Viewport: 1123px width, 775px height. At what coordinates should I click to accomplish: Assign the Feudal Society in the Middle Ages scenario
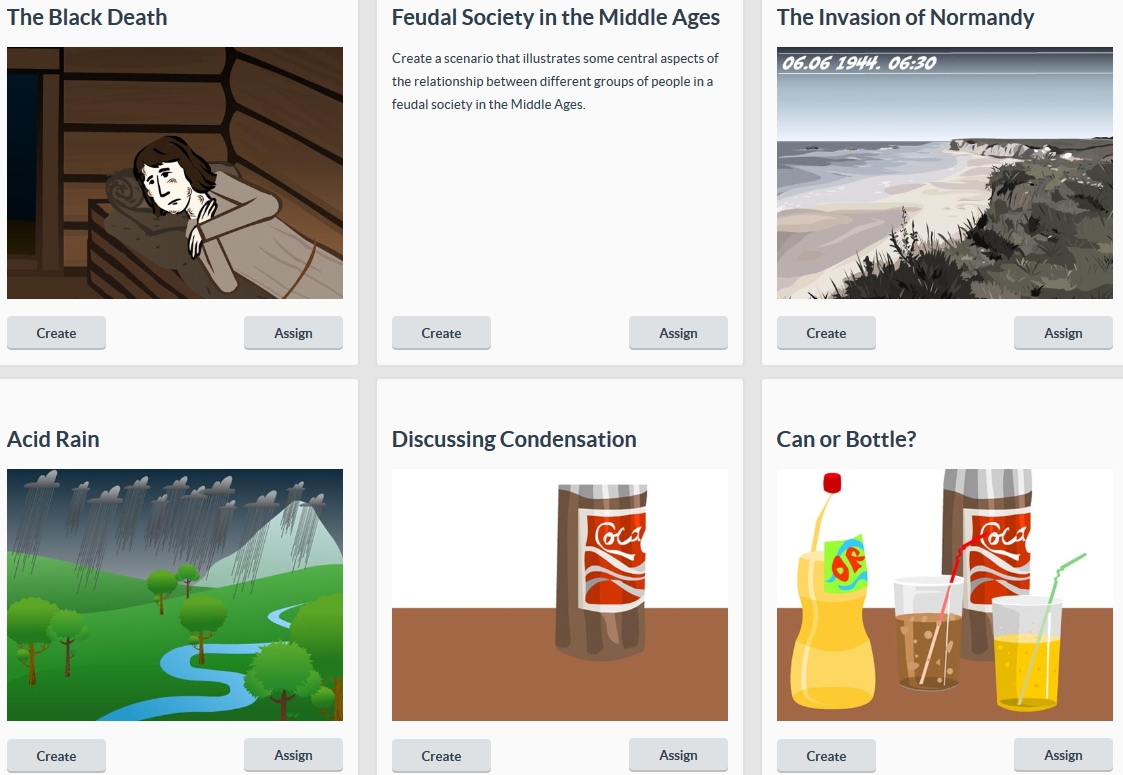[x=678, y=333]
